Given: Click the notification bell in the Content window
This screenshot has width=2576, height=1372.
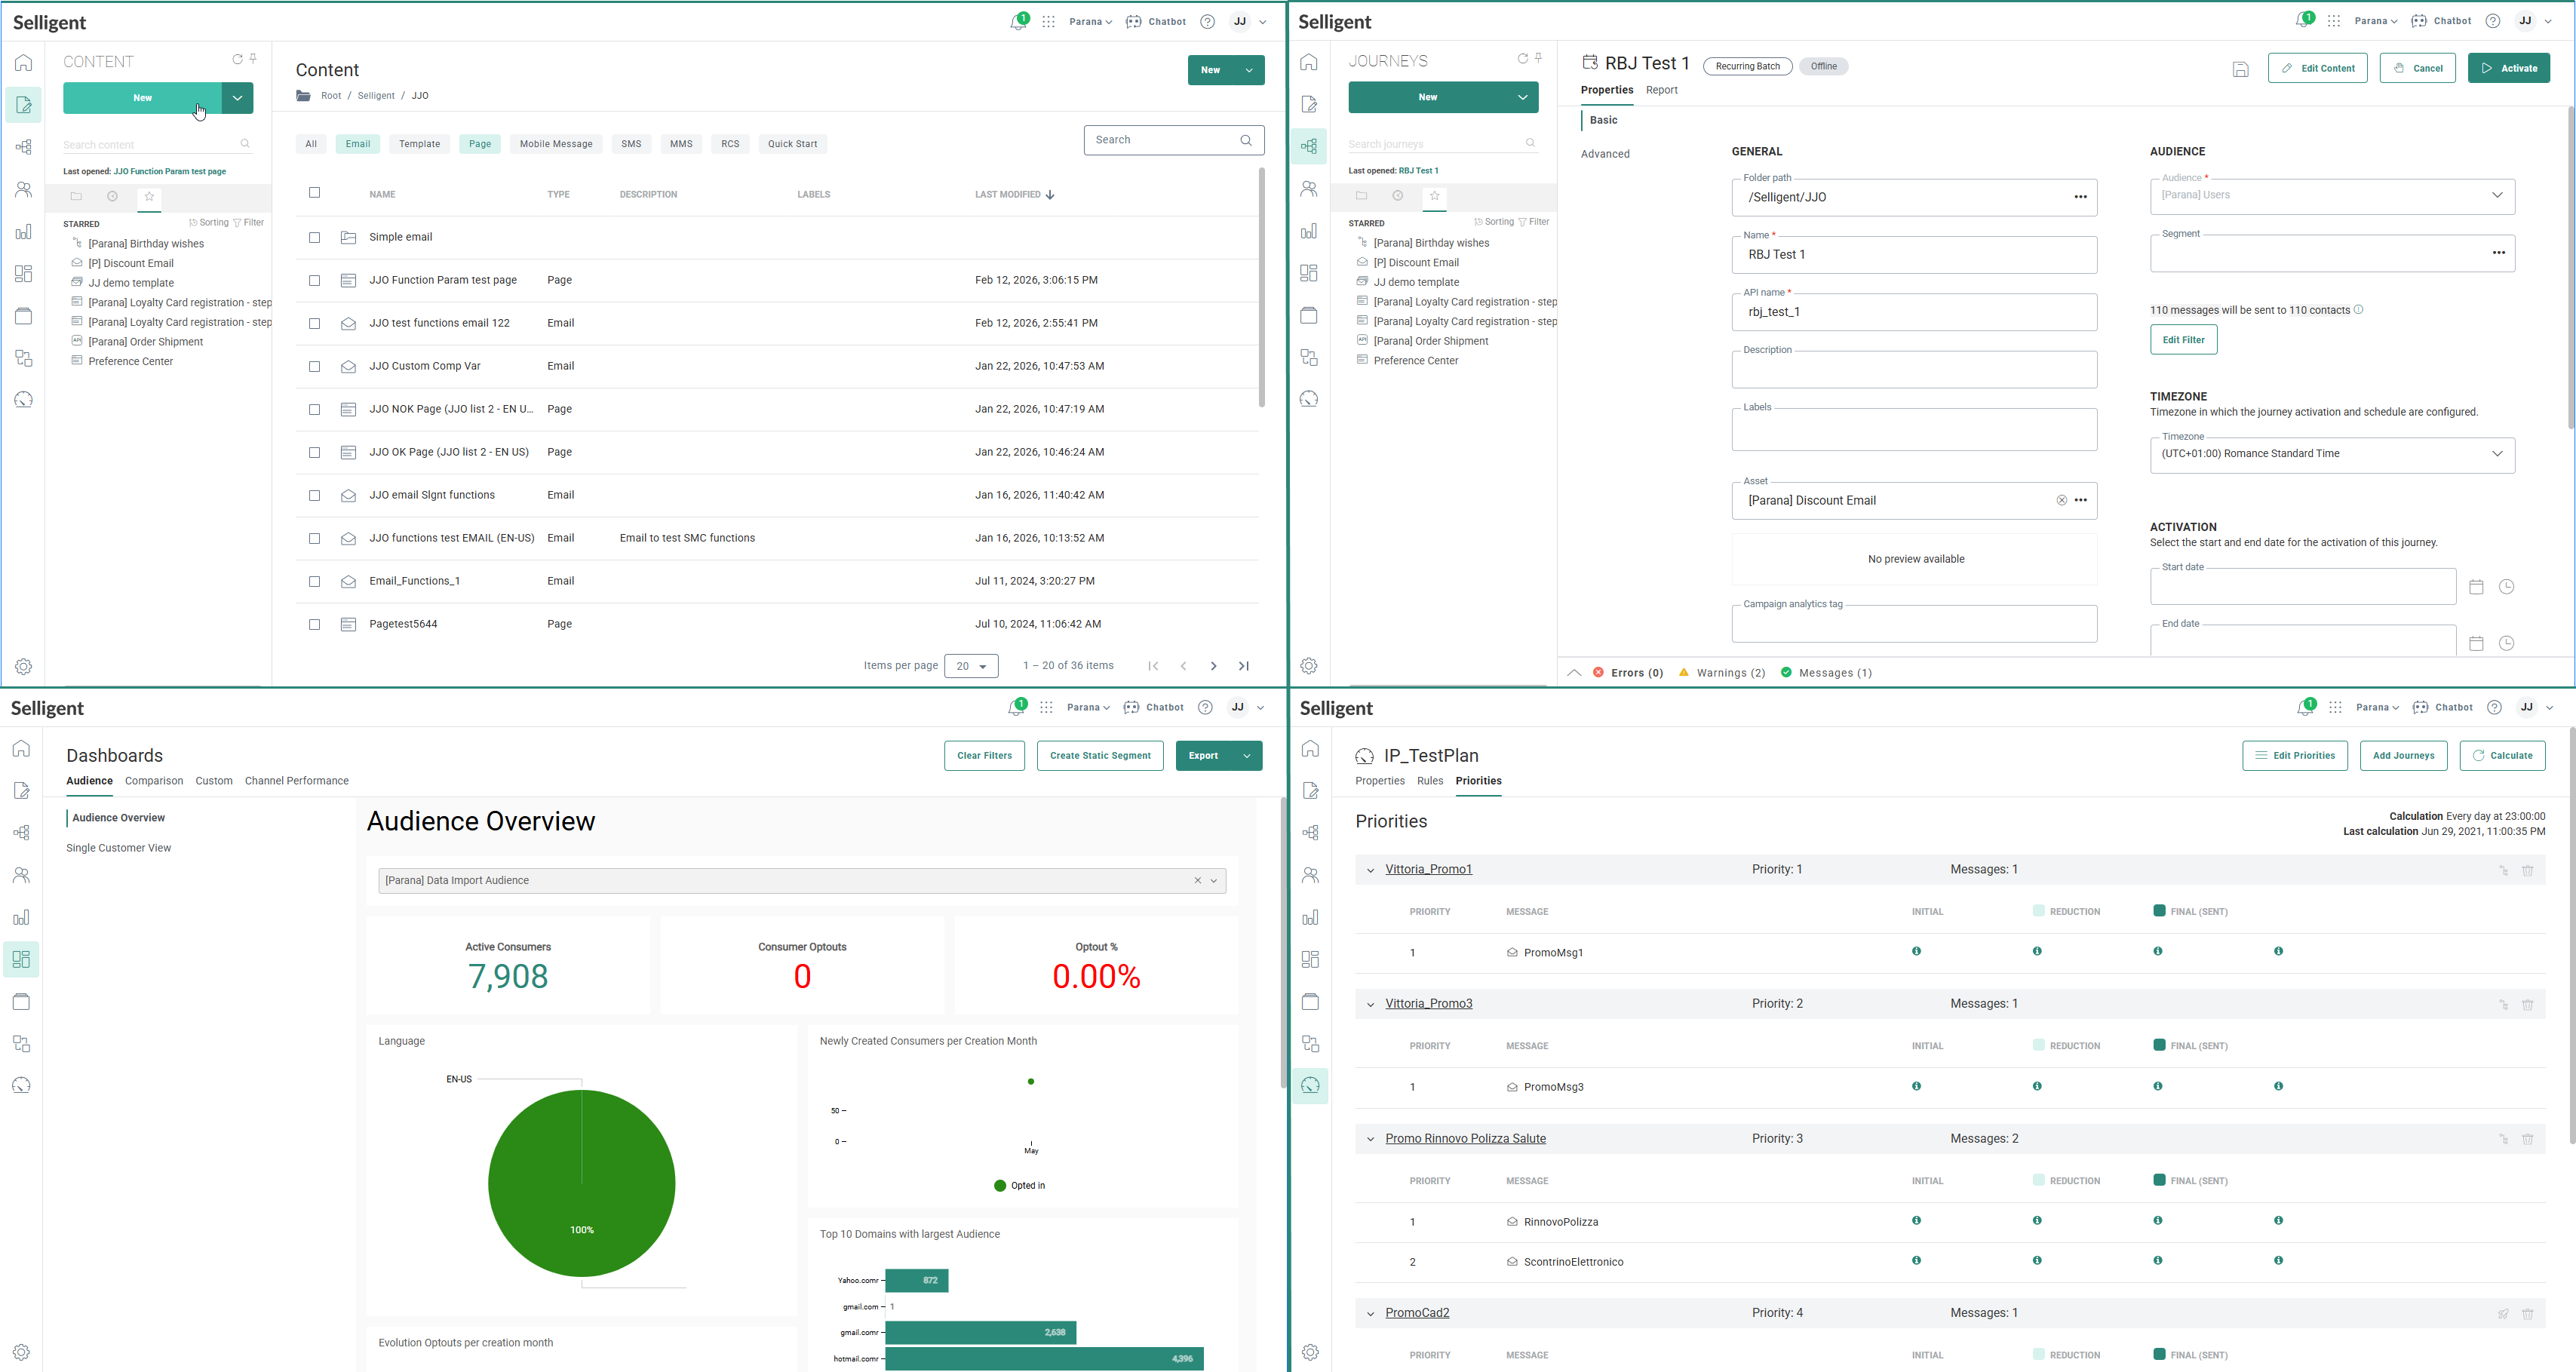Looking at the screenshot, I should coord(1017,22).
